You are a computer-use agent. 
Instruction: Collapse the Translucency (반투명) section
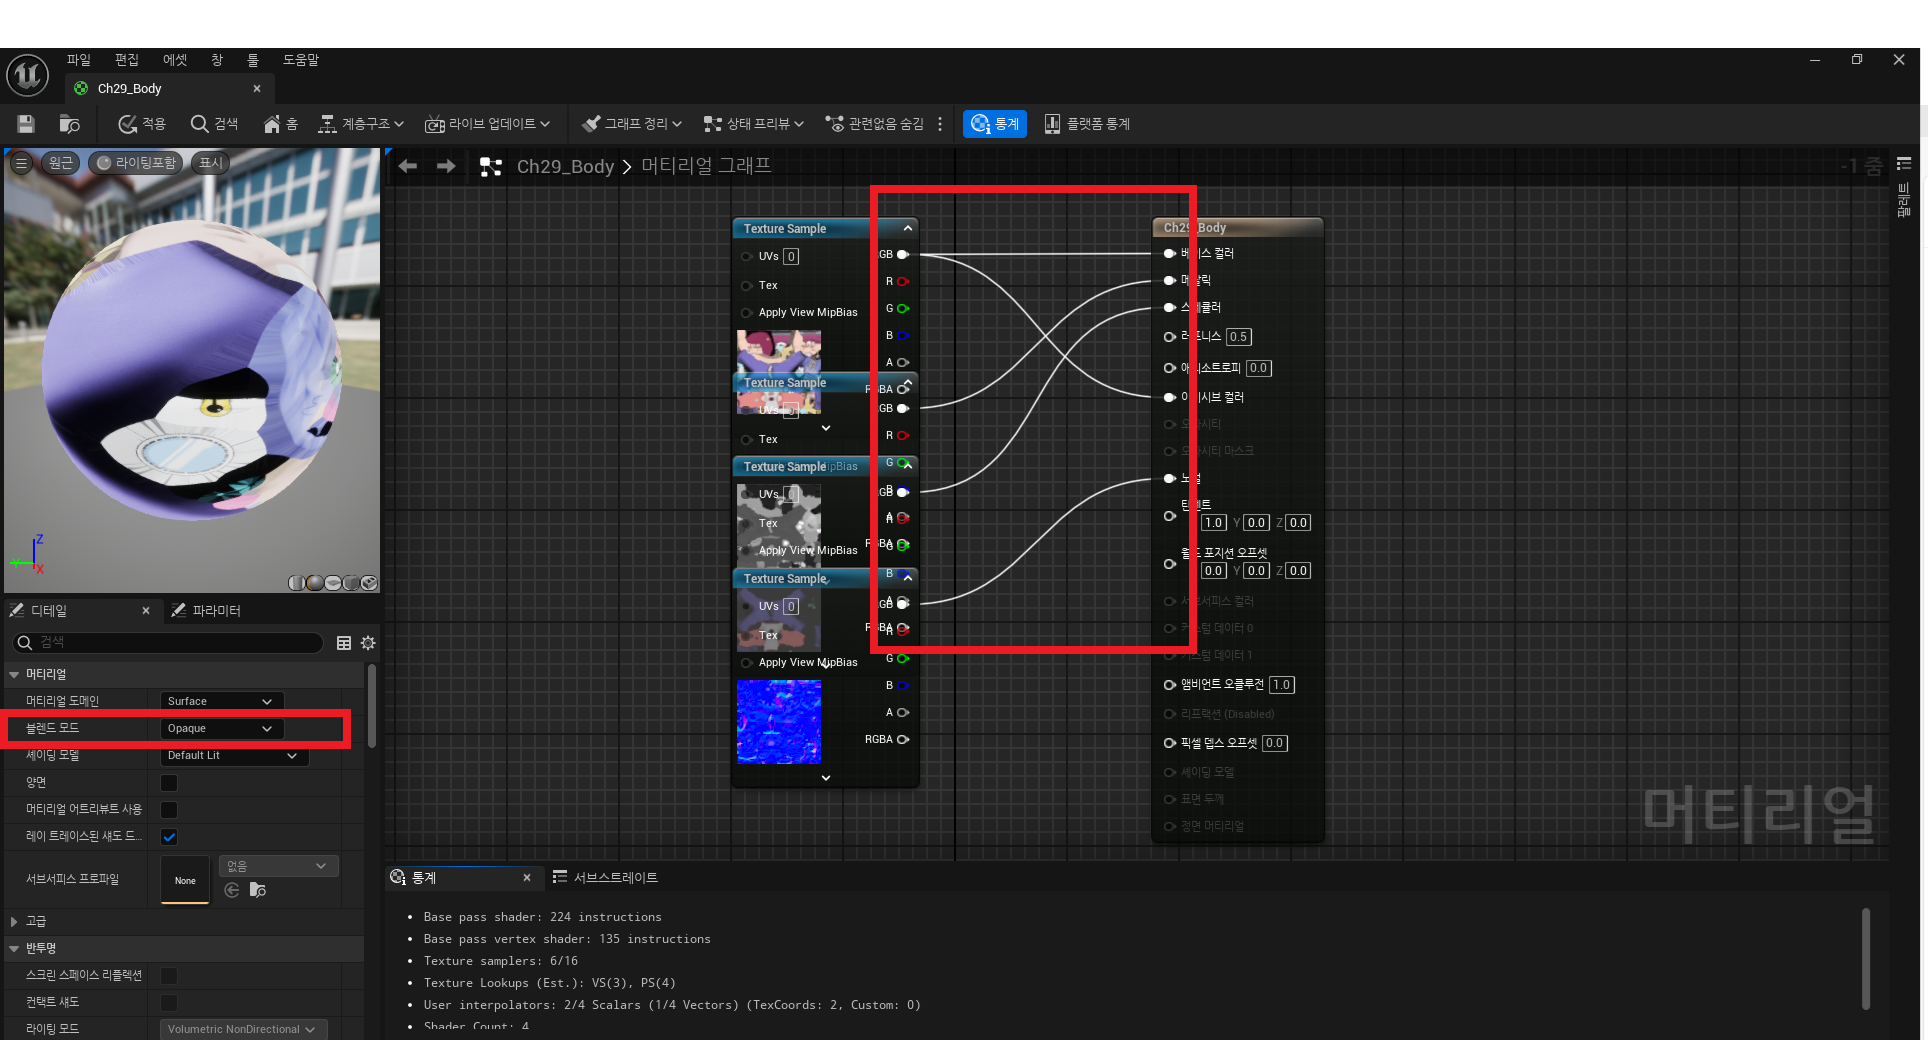tap(15, 948)
